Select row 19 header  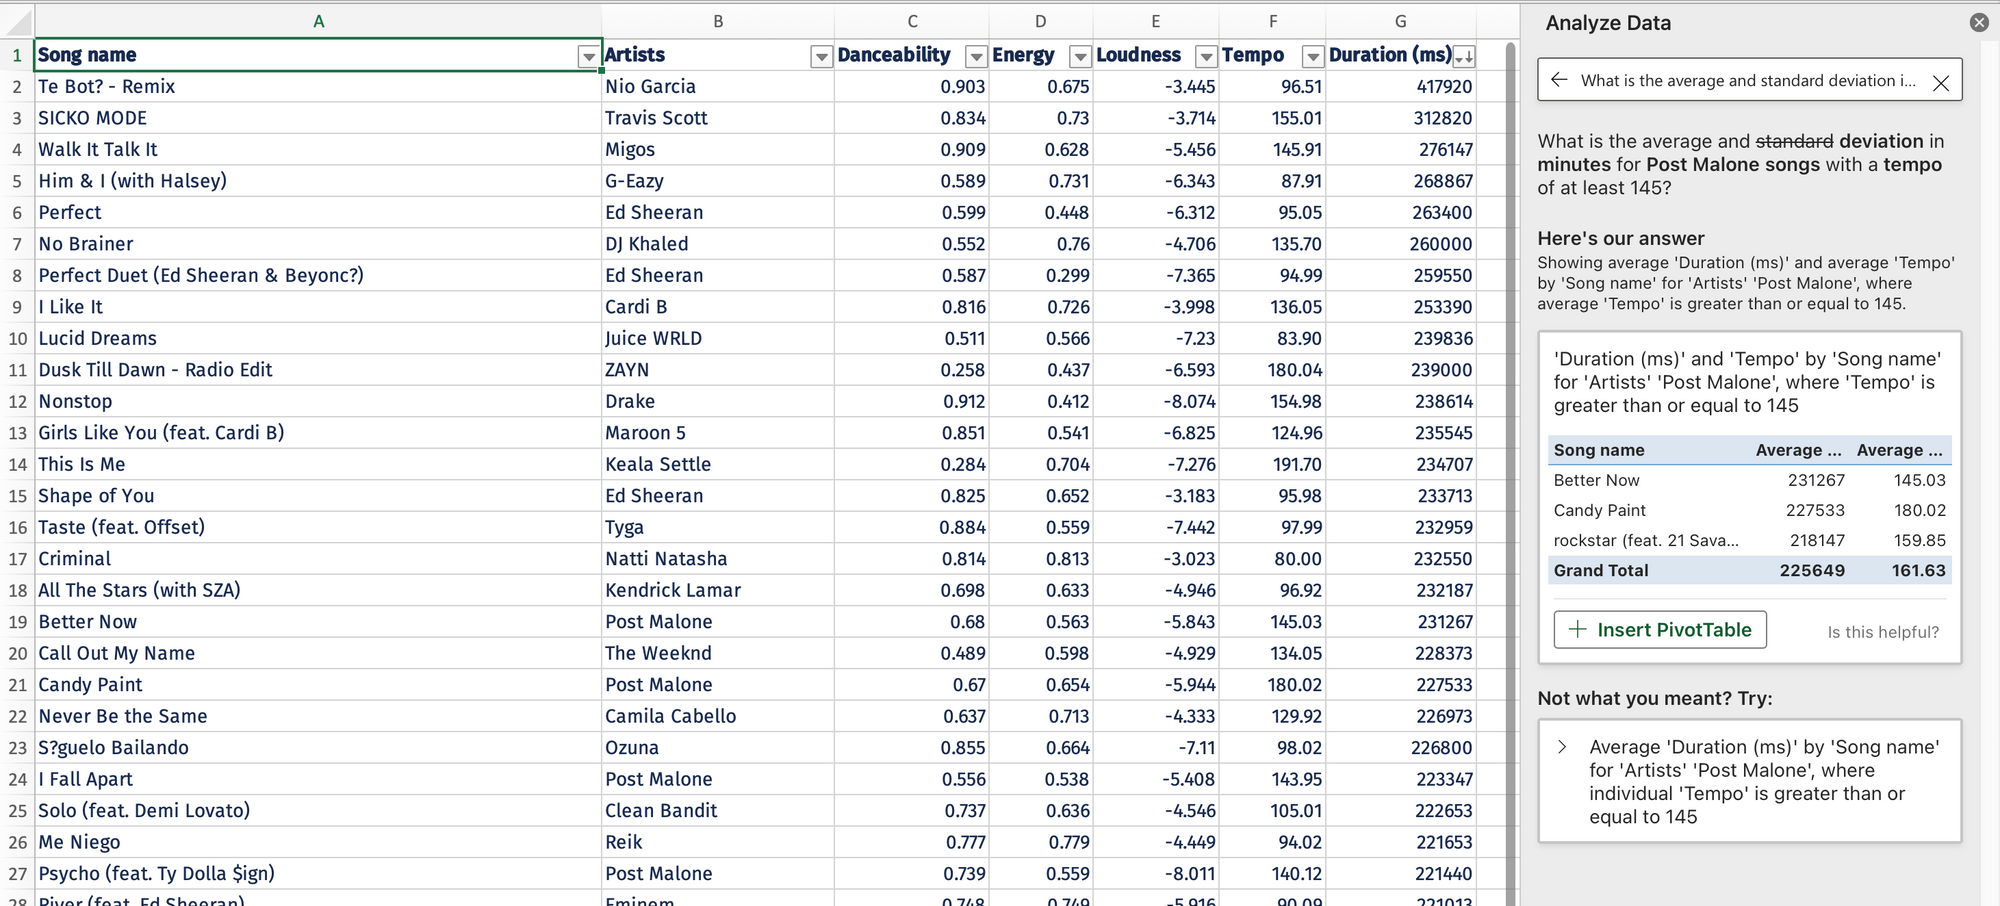(17, 622)
